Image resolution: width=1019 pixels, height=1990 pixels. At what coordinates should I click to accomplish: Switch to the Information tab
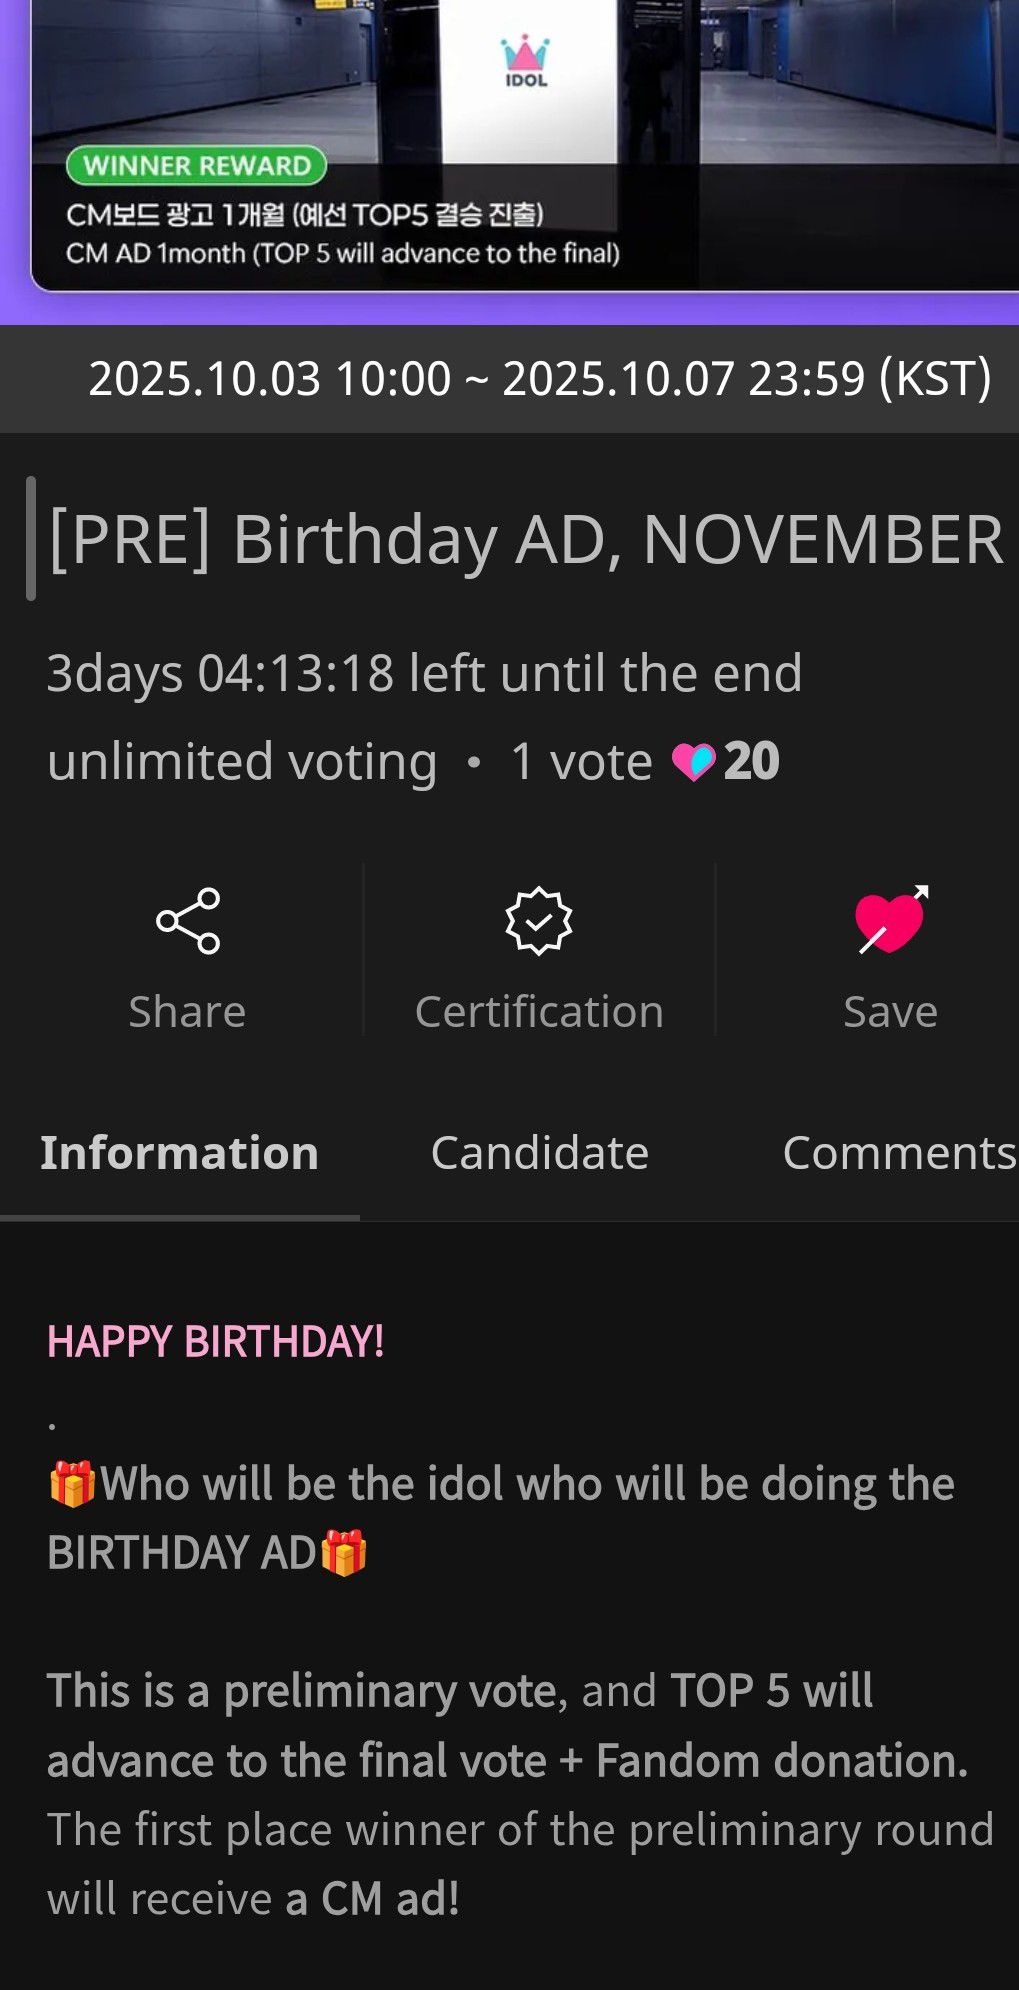[179, 1153]
